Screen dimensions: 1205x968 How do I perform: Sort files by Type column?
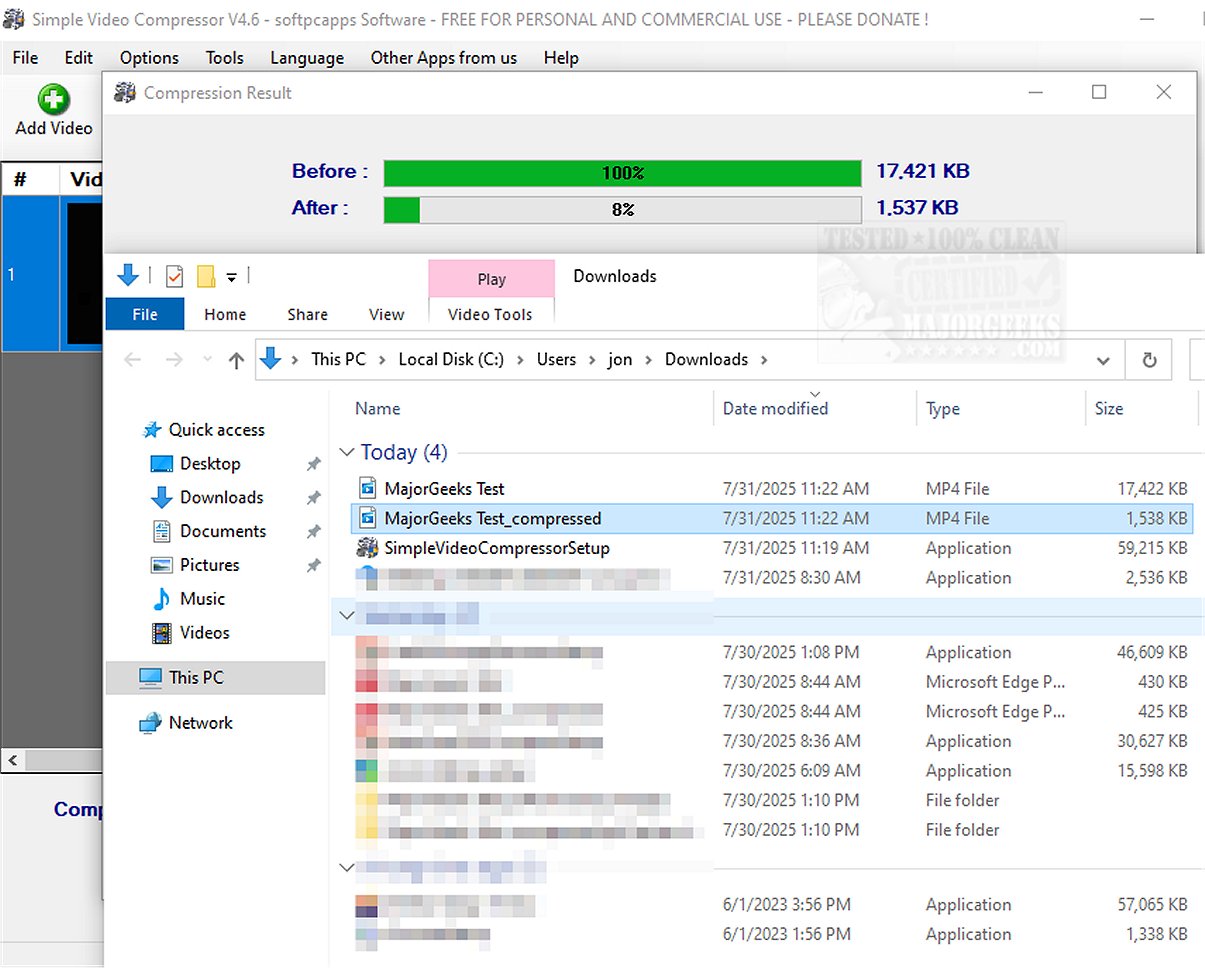click(x=942, y=408)
